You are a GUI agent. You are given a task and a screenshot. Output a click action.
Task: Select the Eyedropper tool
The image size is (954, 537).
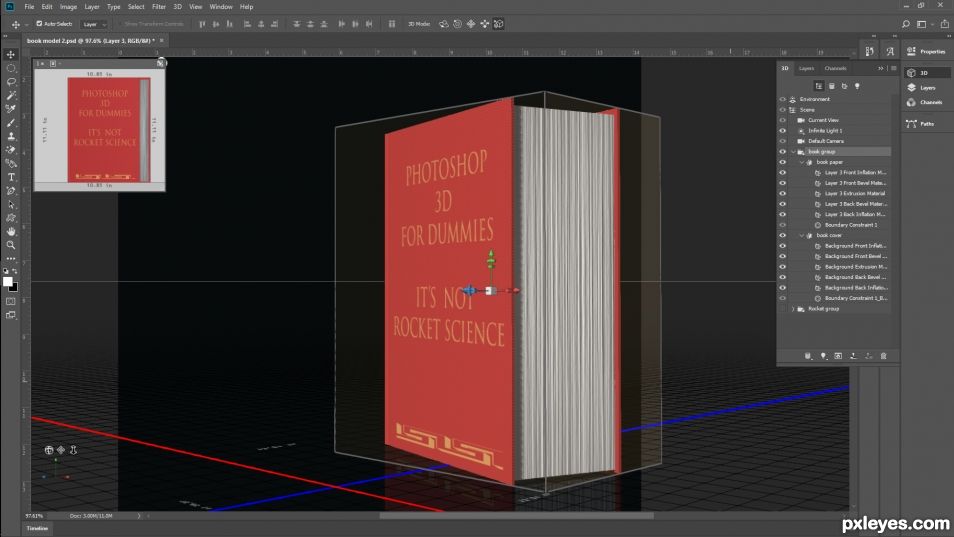click(x=11, y=109)
